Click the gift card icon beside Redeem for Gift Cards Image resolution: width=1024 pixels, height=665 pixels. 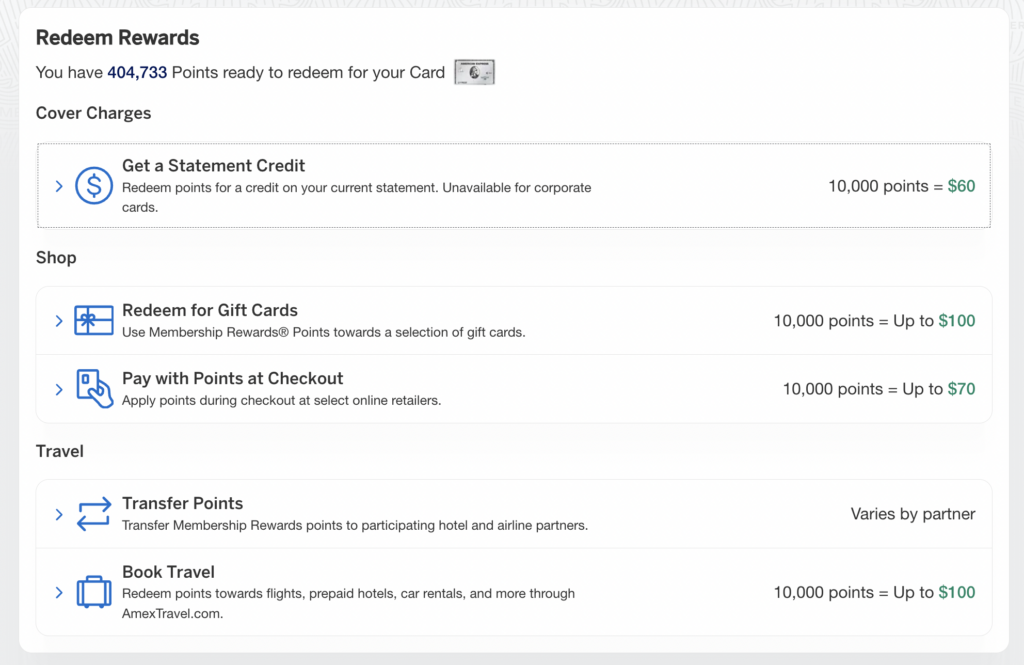tap(92, 319)
